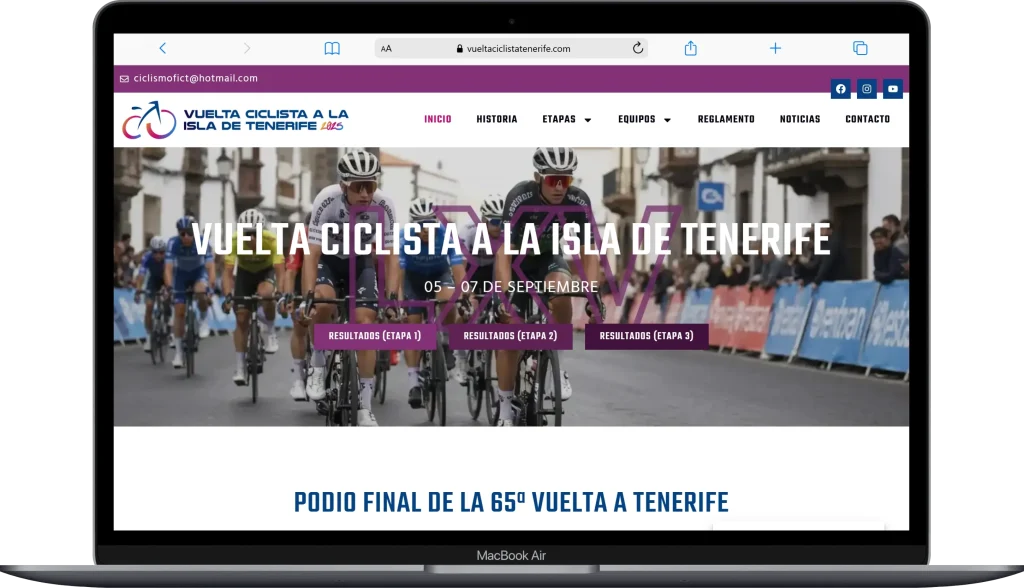1024x588 pixels.
Task: Open the Historia menu item
Action: pyautogui.click(x=497, y=119)
